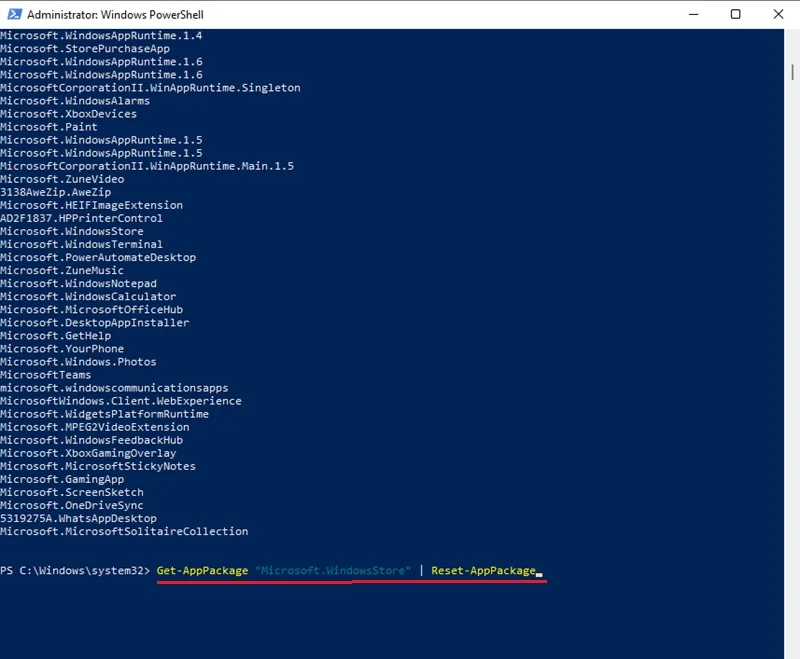The image size is (800, 659).
Task: Click the "Microsoft.WindowsStore" string argument
Action: pos(333,570)
